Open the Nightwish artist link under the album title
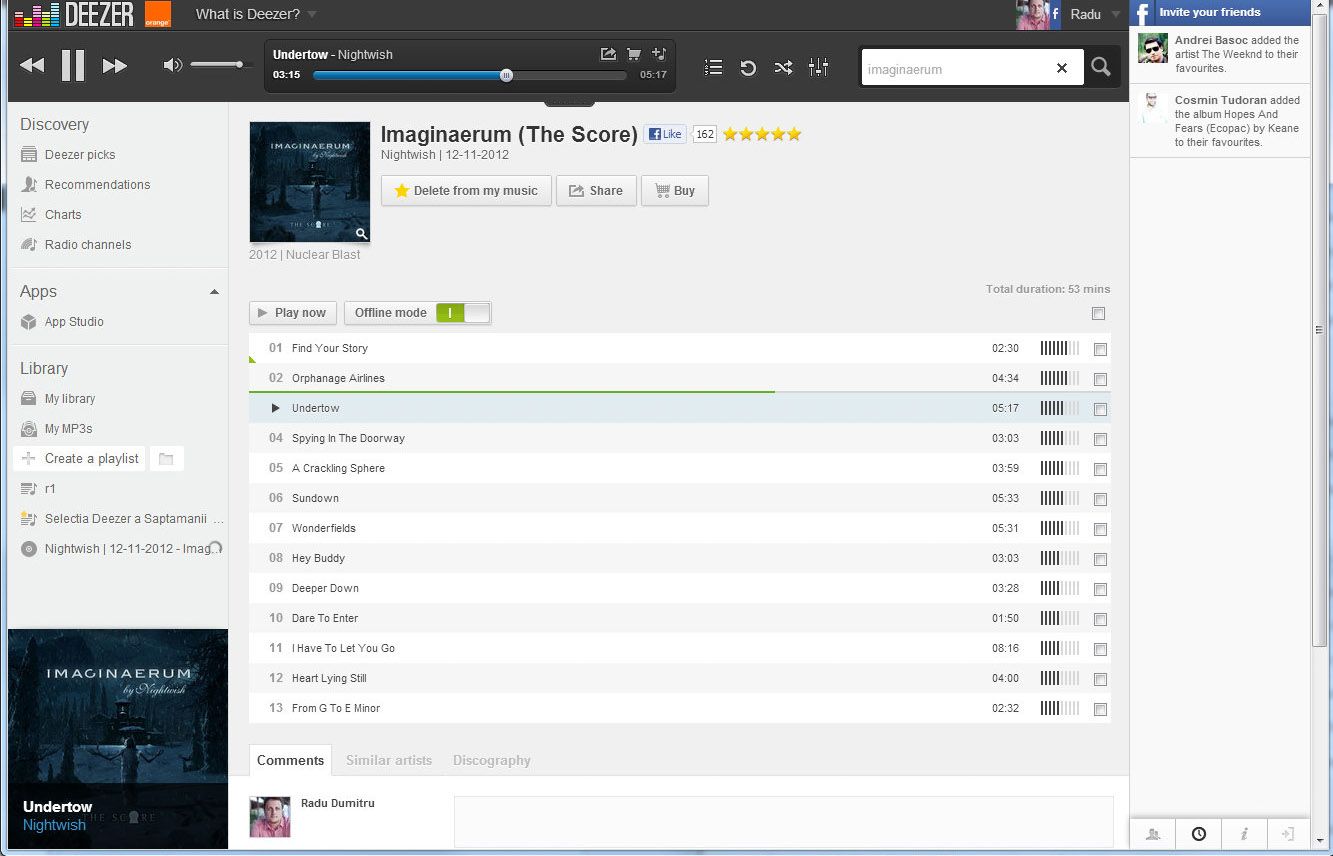Image resolution: width=1333 pixels, height=856 pixels. click(x=408, y=155)
